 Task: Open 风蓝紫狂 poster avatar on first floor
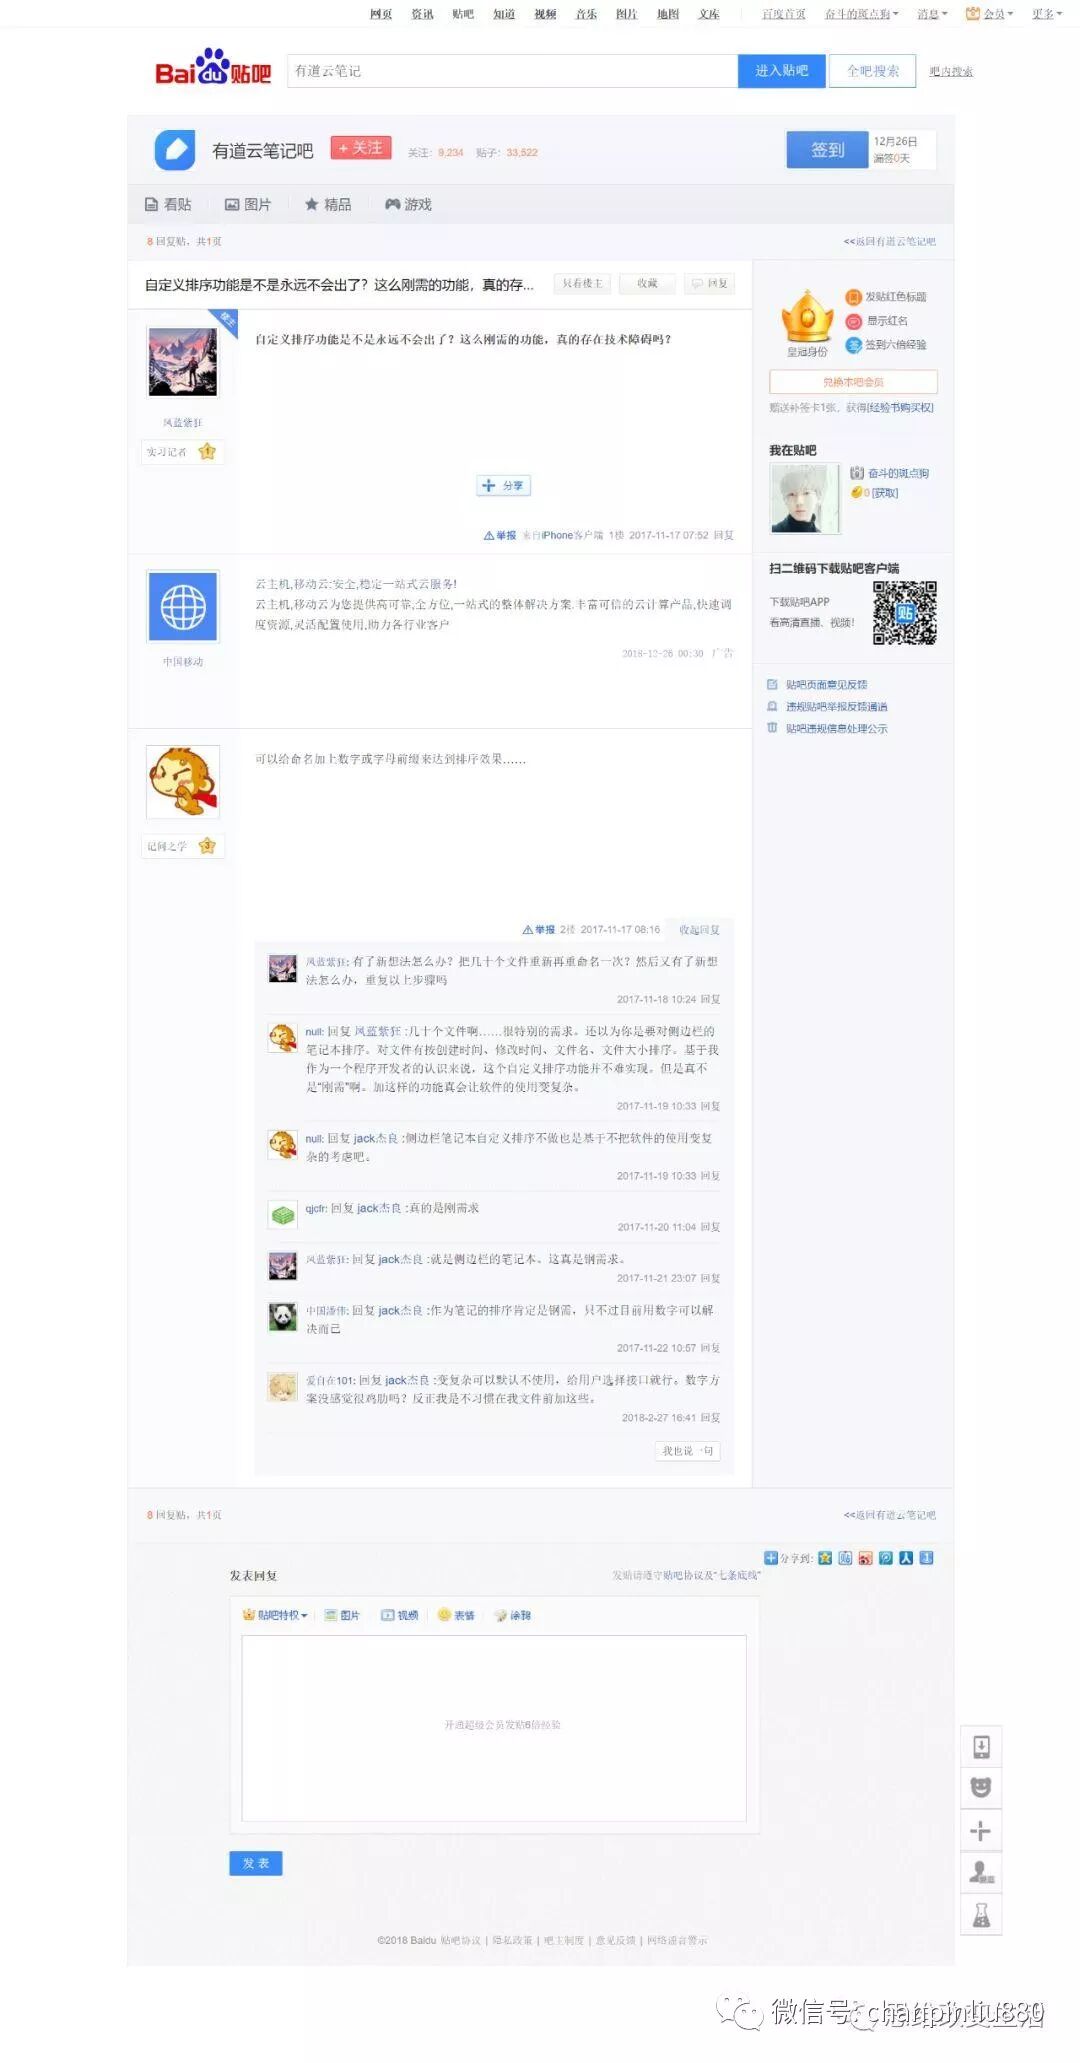coord(182,362)
